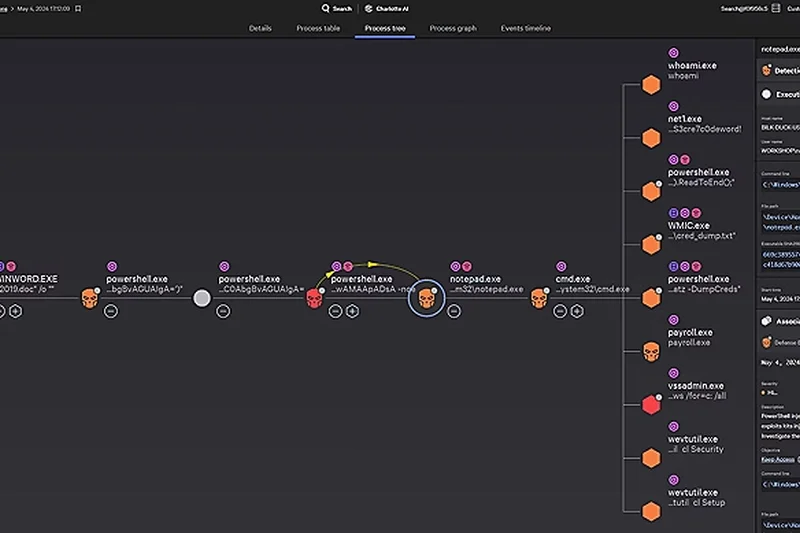Click the bookmark icon in top bar
Image resolution: width=800 pixels, height=533 pixels.
point(79,8)
